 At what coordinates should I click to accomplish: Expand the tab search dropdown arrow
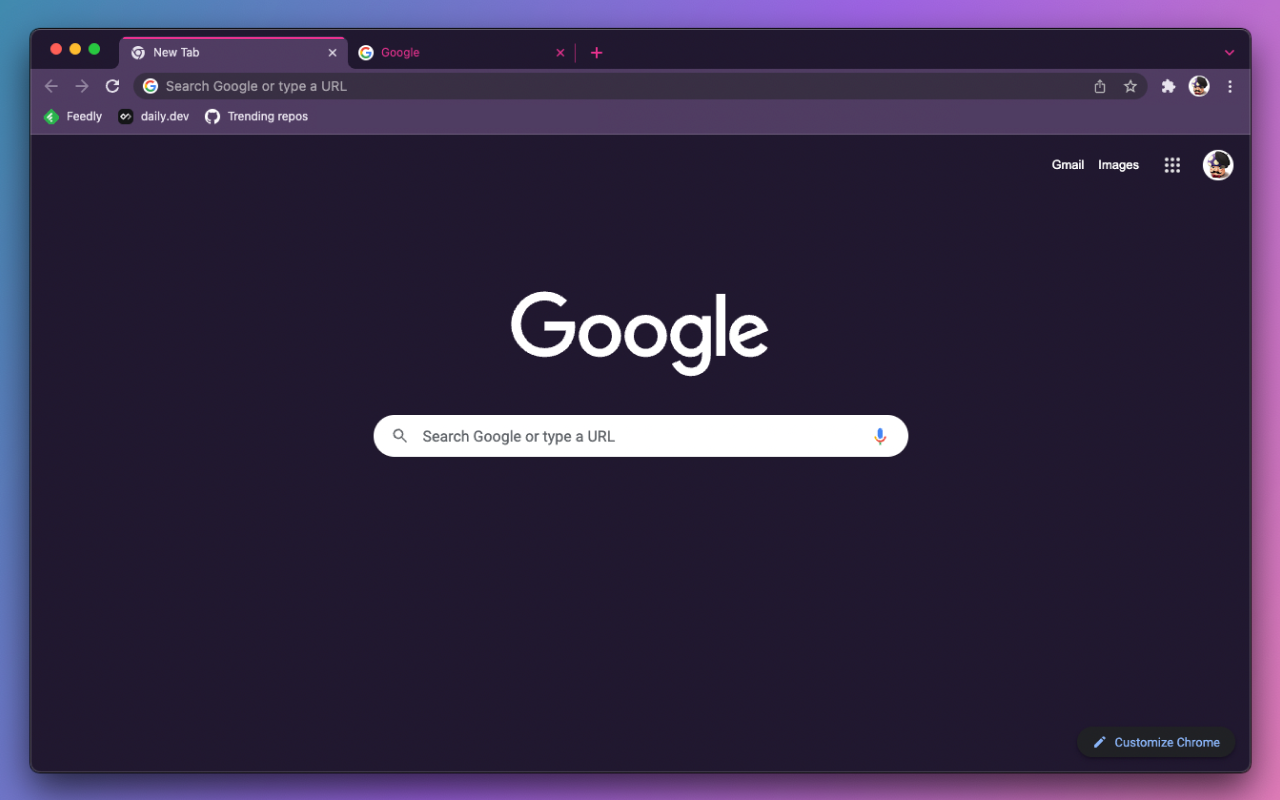tap(1229, 53)
